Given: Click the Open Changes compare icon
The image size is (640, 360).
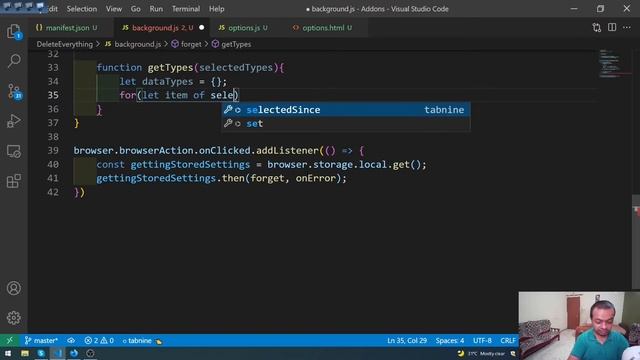Looking at the screenshot, I should click(597, 28).
